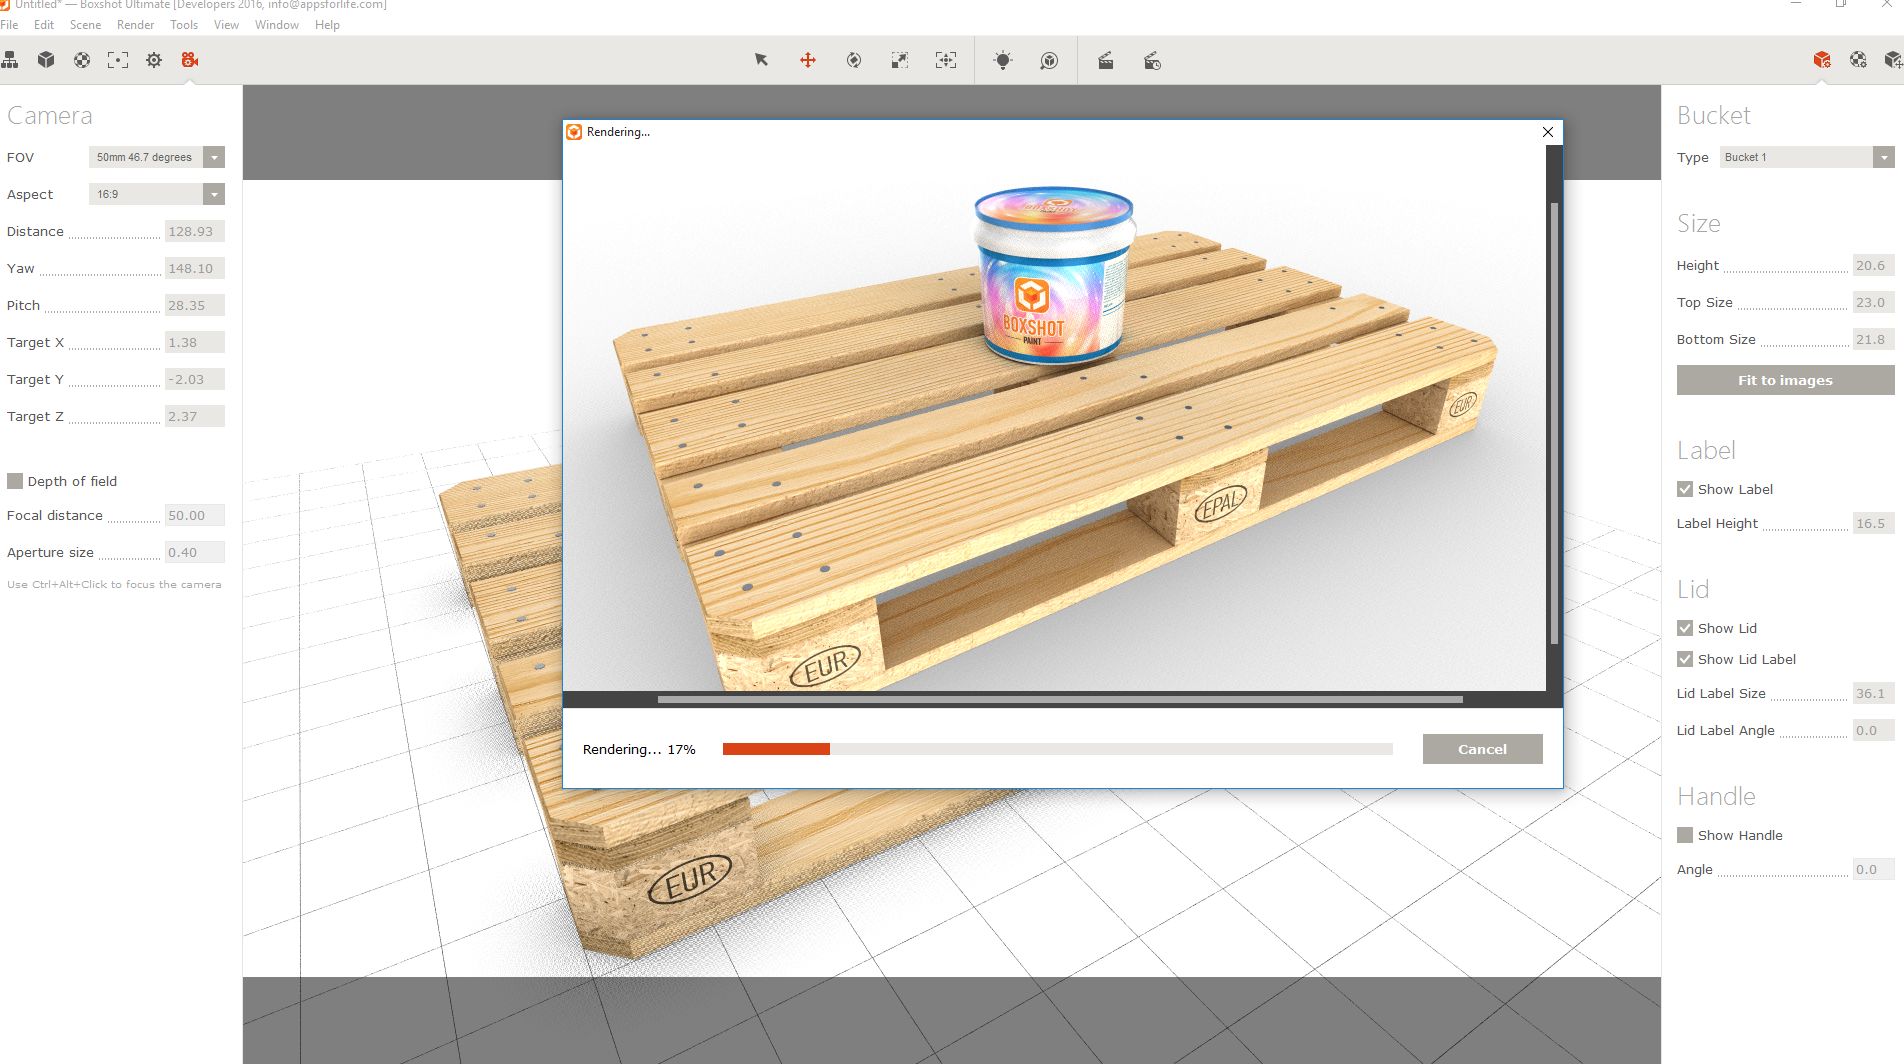Click the Label Height value field

click(1873, 523)
